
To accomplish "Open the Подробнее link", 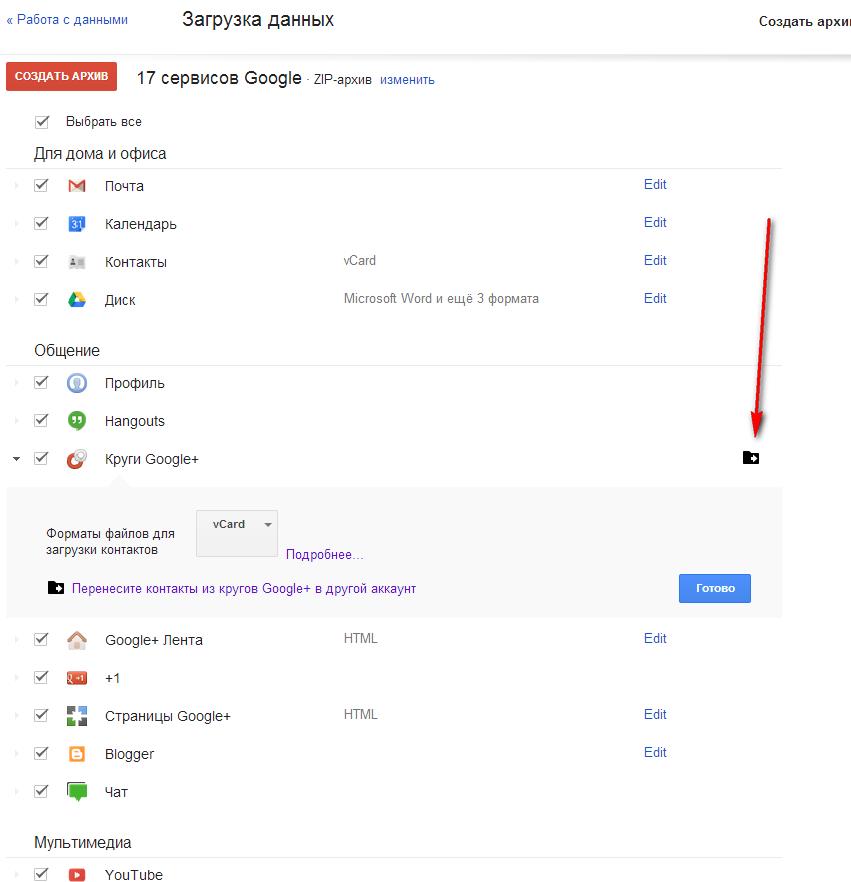I will point(324,554).
